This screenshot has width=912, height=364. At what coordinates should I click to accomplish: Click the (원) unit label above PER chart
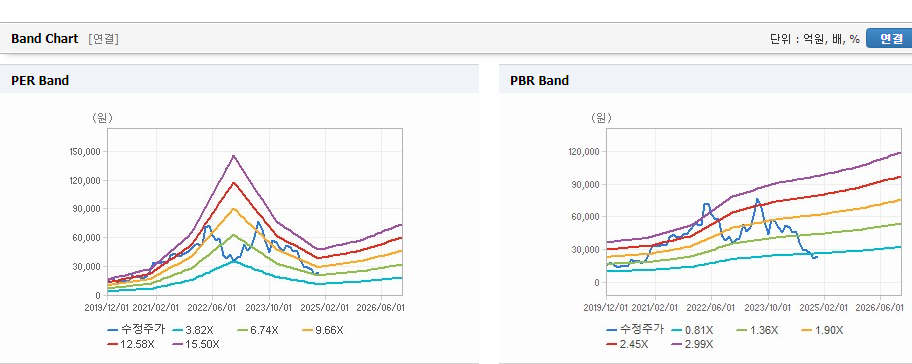(x=102, y=118)
